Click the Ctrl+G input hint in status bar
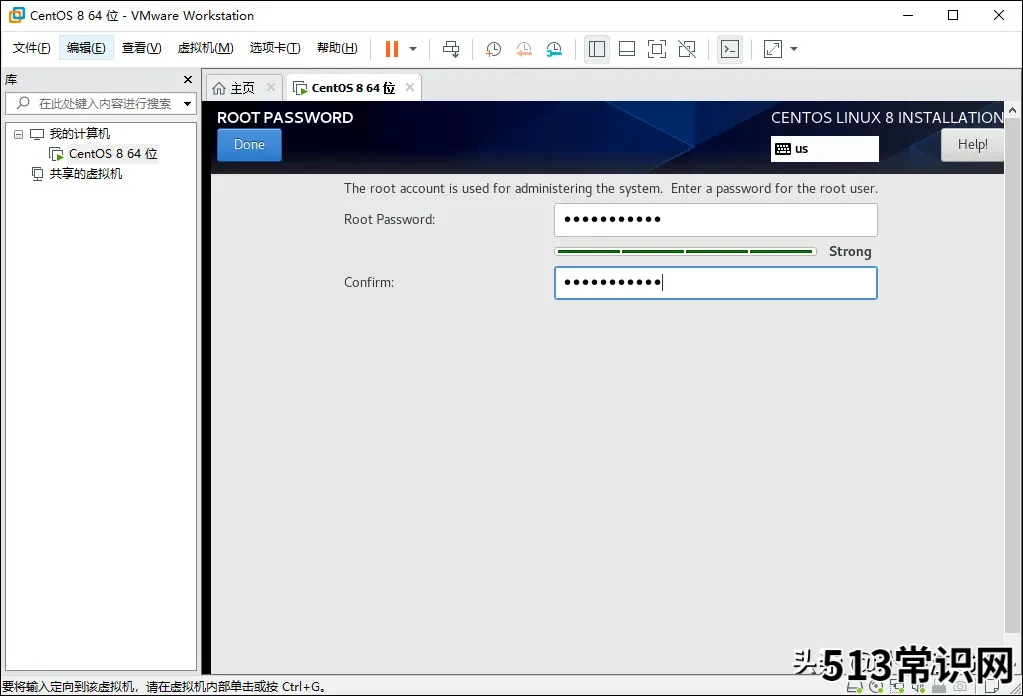Screen dimensions: 1023x696 click(164, 687)
